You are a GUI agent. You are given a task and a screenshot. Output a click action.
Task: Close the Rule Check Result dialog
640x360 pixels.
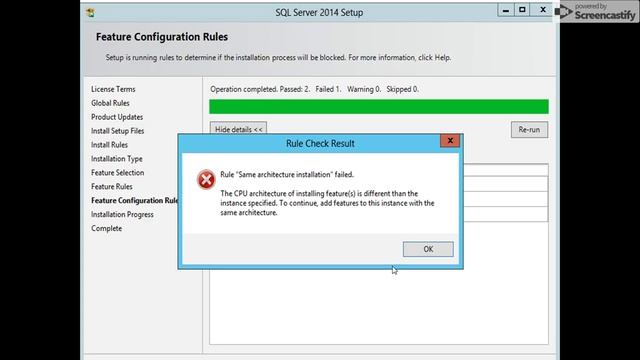click(x=450, y=141)
